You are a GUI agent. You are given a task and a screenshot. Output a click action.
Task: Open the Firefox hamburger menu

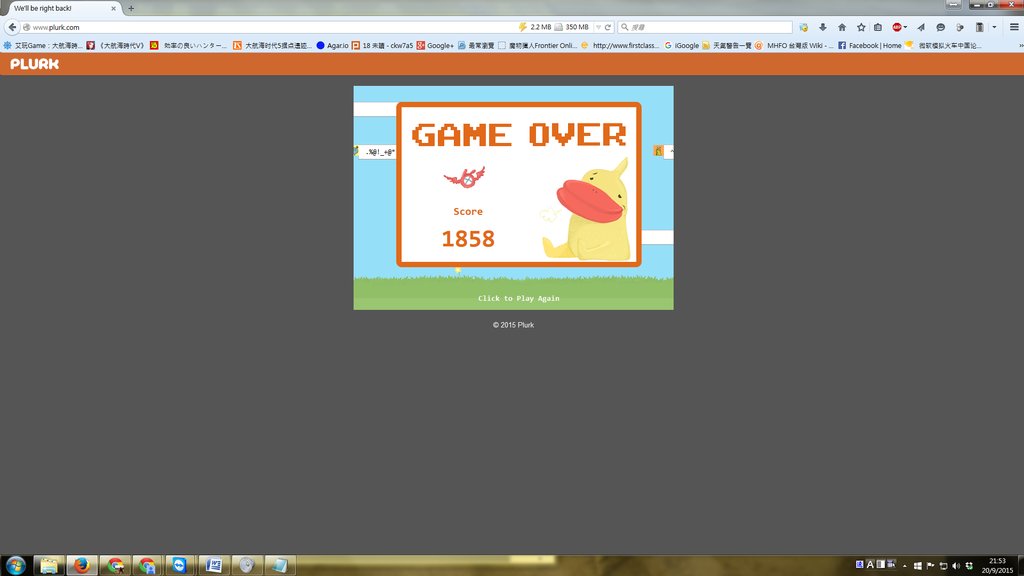pos(1014,27)
